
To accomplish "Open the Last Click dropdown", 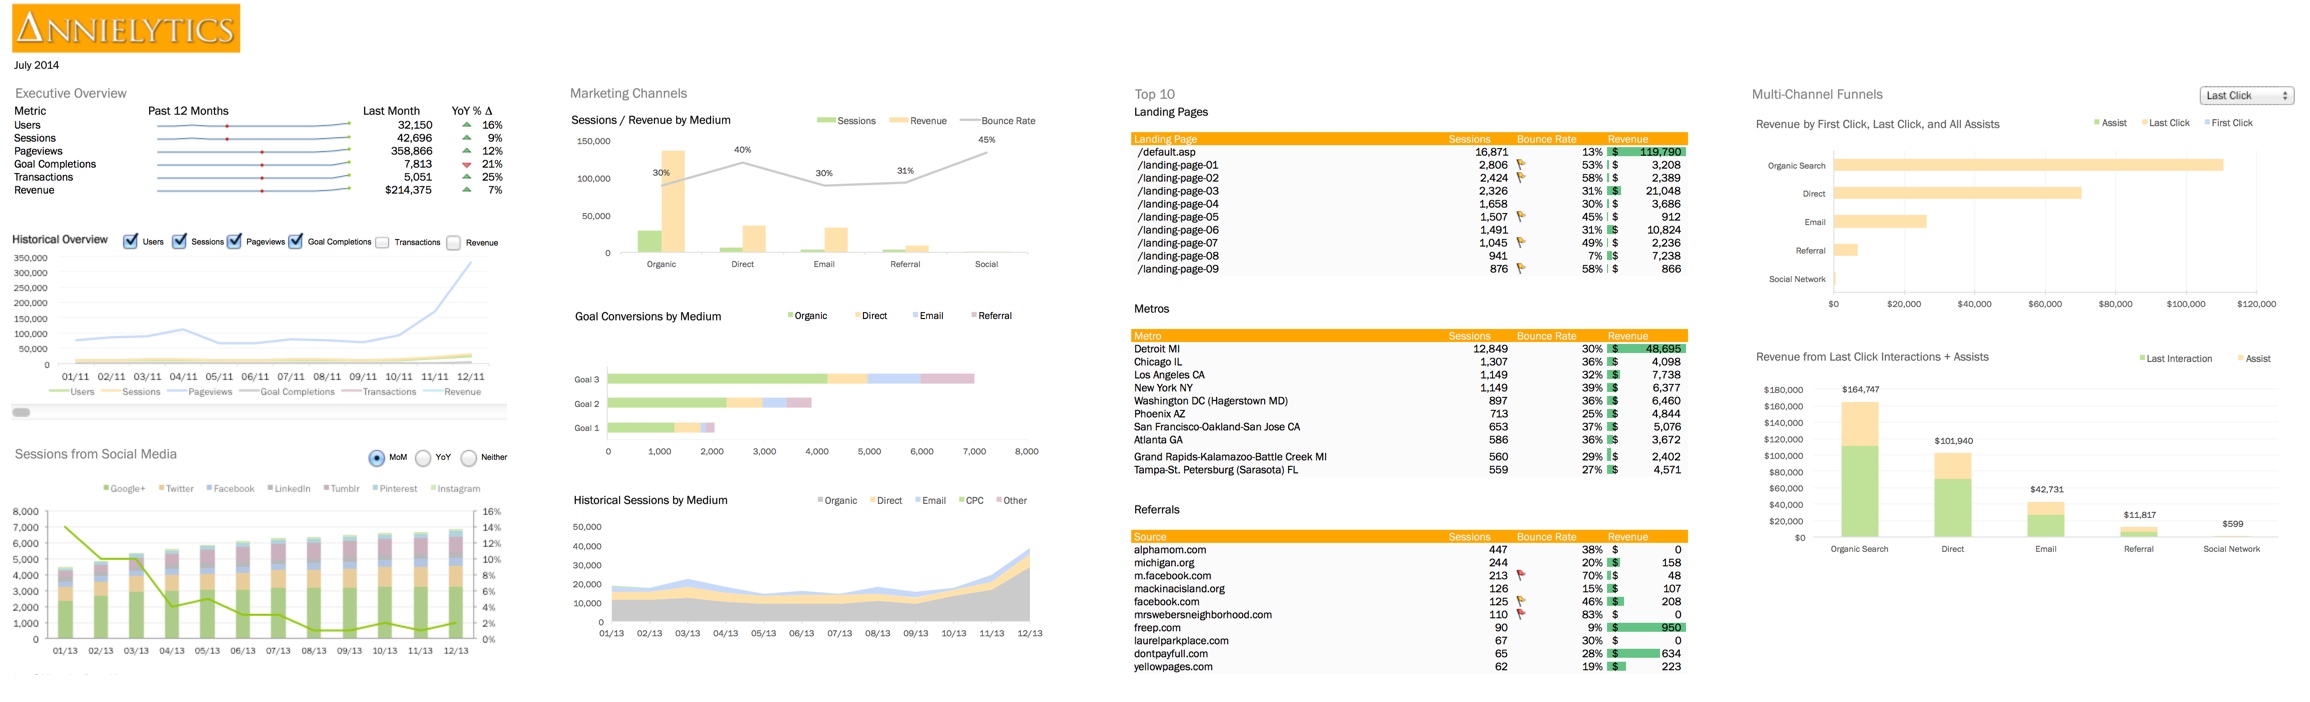I will click(2246, 96).
